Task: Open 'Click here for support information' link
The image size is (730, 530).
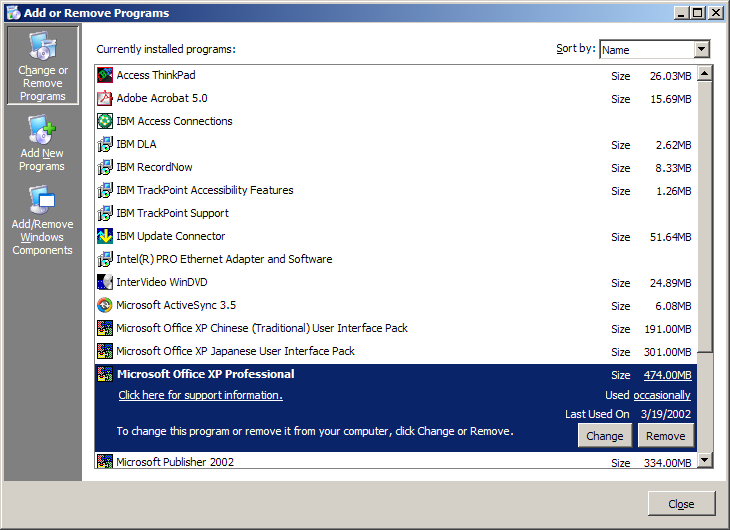Action: pos(200,395)
